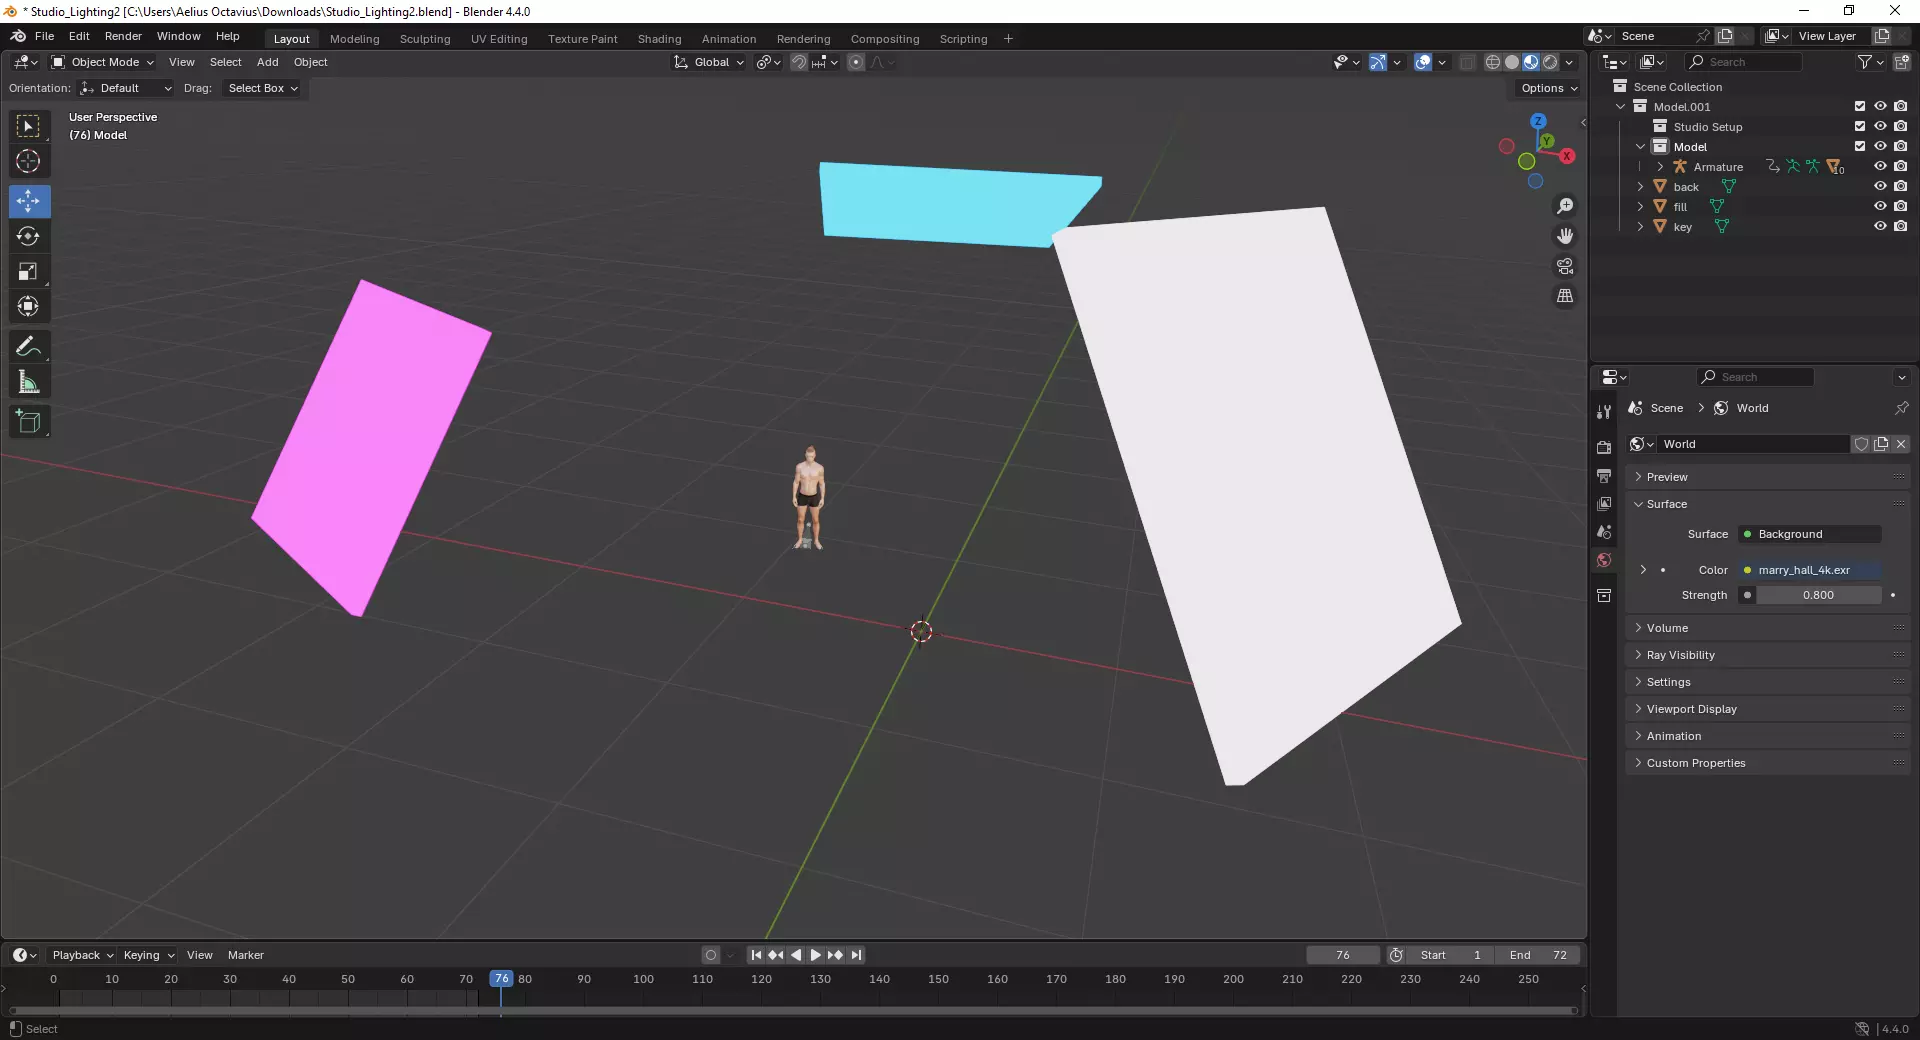Open the viewport Options dropdown
This screenshot has height=1040, width=1920.
tap(1549, 88)
